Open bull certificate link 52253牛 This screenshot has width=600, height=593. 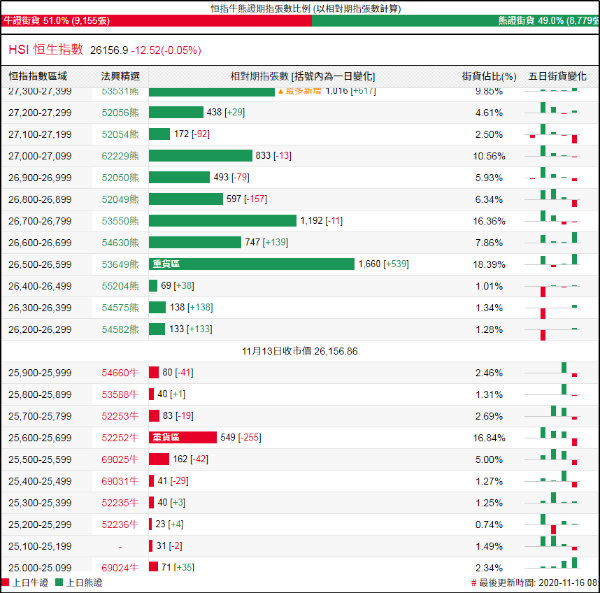click(x=120, y=416)
